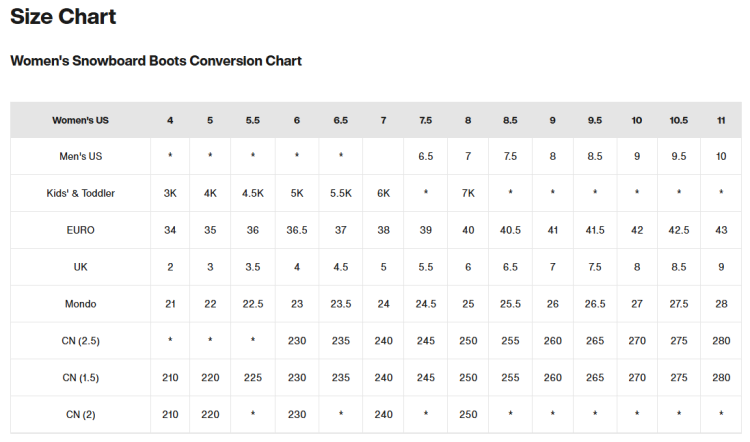The image size is (750, 442).
Task: Select the EURO 34 cell
Action: pos(170,230)
